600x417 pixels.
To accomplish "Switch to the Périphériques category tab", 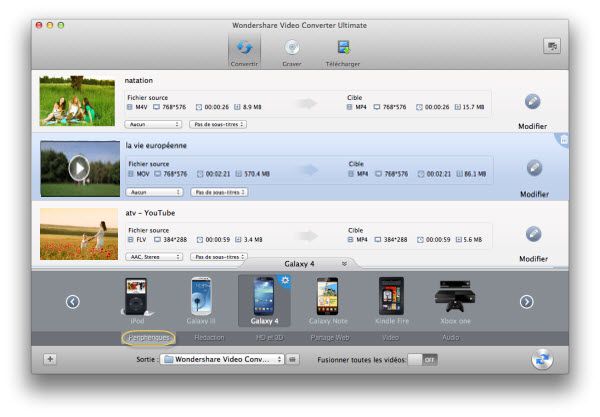I will click(150, 338).
